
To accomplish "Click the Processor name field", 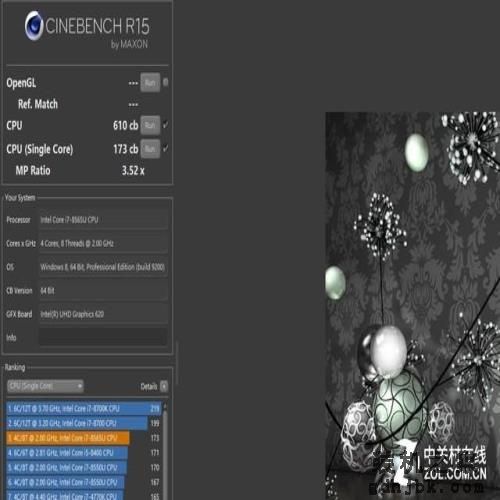I will (103, 220).
